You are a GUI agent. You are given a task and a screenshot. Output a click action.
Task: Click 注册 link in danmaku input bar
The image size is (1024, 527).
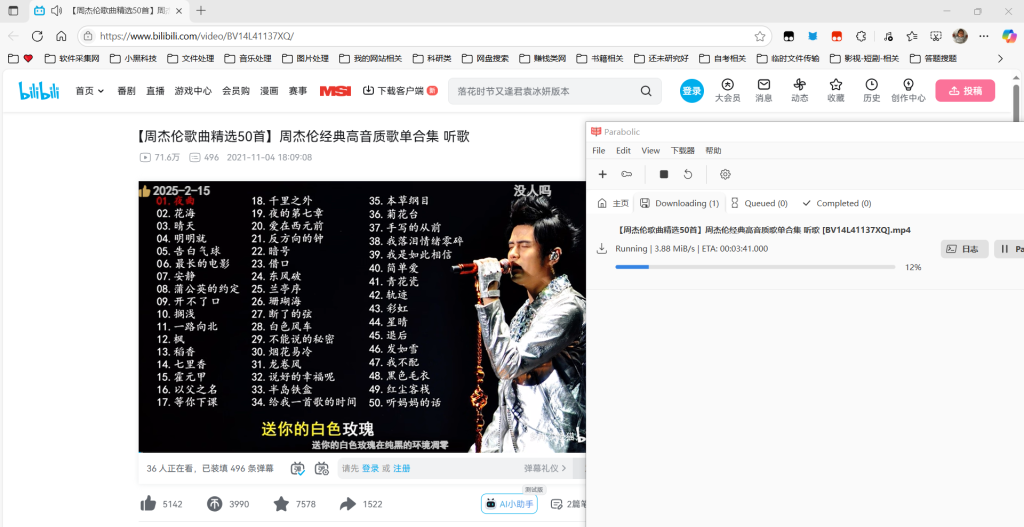tap(402, 468)
